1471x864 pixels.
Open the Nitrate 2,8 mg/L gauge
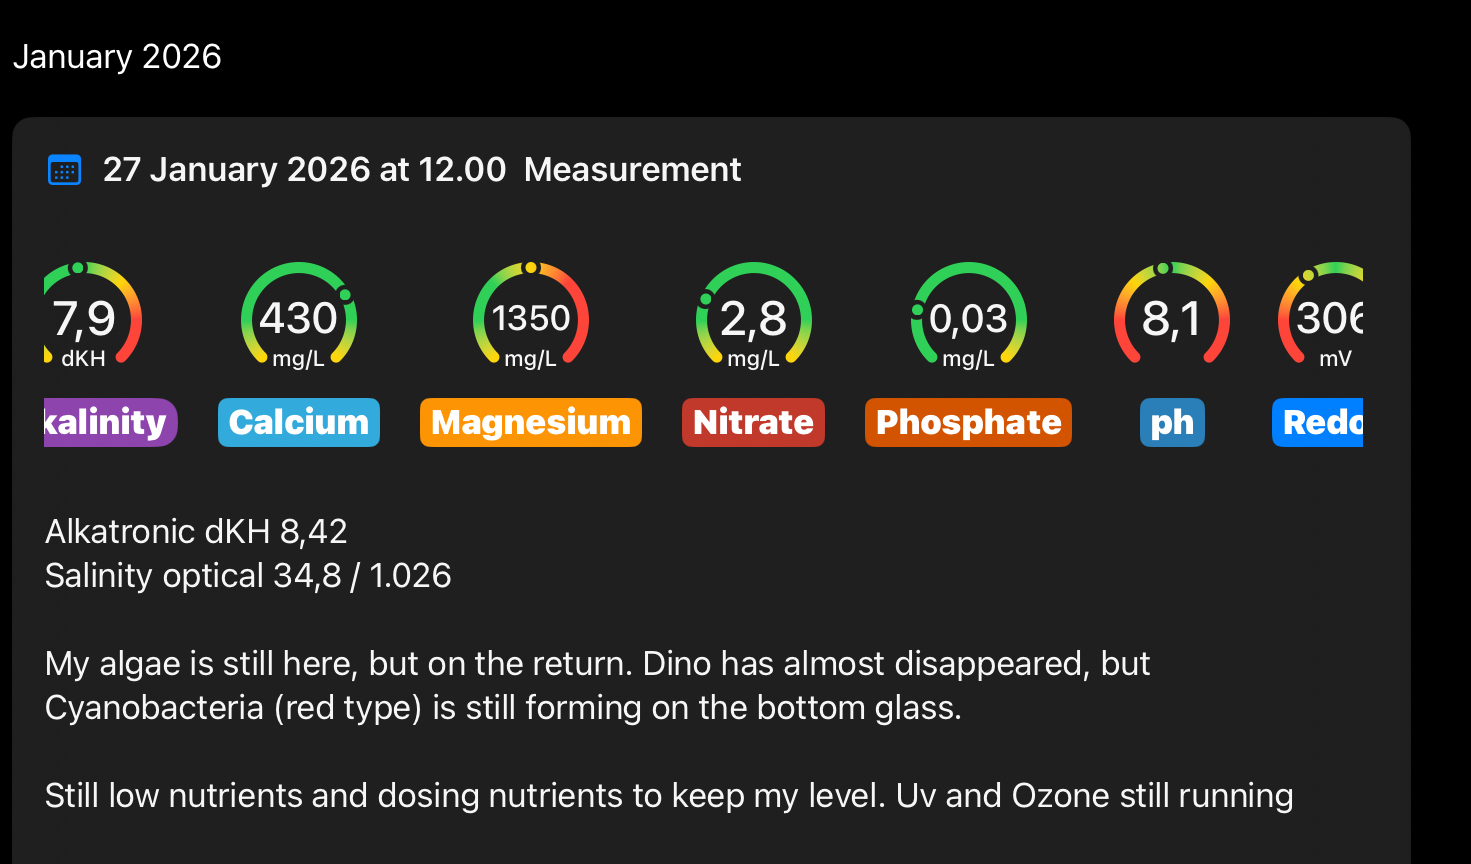[753, 318]
